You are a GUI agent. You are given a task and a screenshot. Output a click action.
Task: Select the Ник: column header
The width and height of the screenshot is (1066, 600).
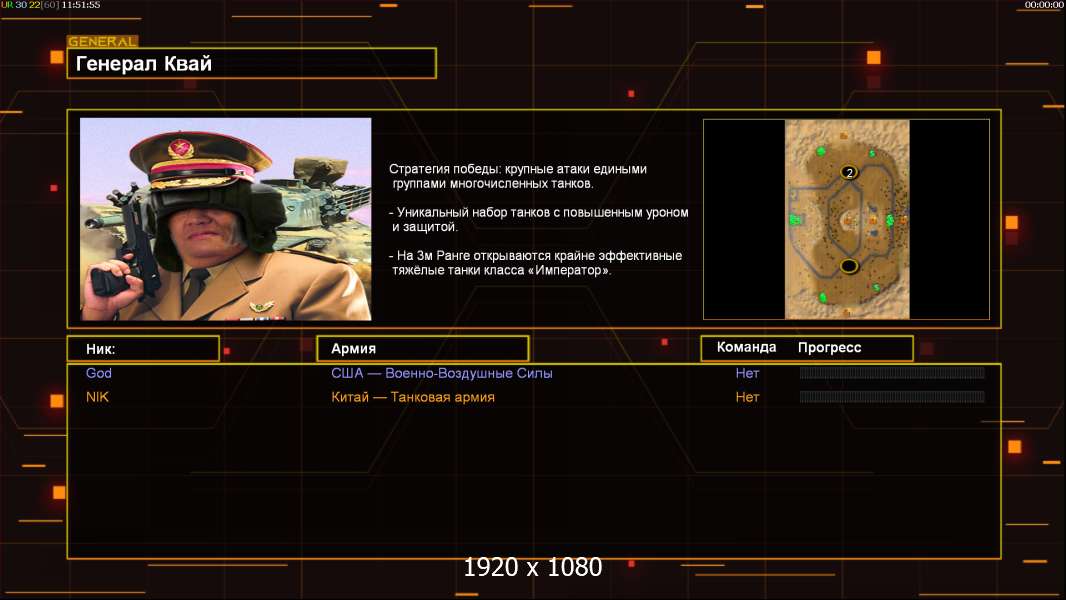click(143, 349)
